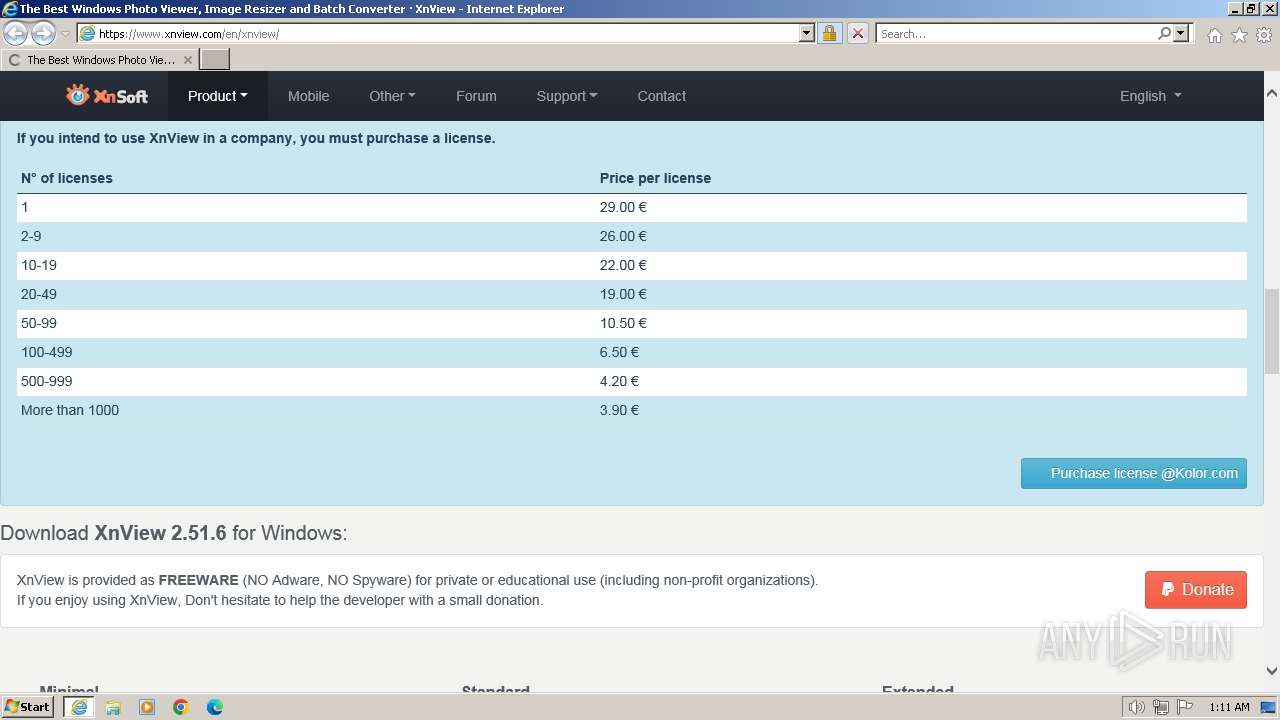Click the Donate button
Screen dimensions: 1280x720
click(x=1196, y=589)
